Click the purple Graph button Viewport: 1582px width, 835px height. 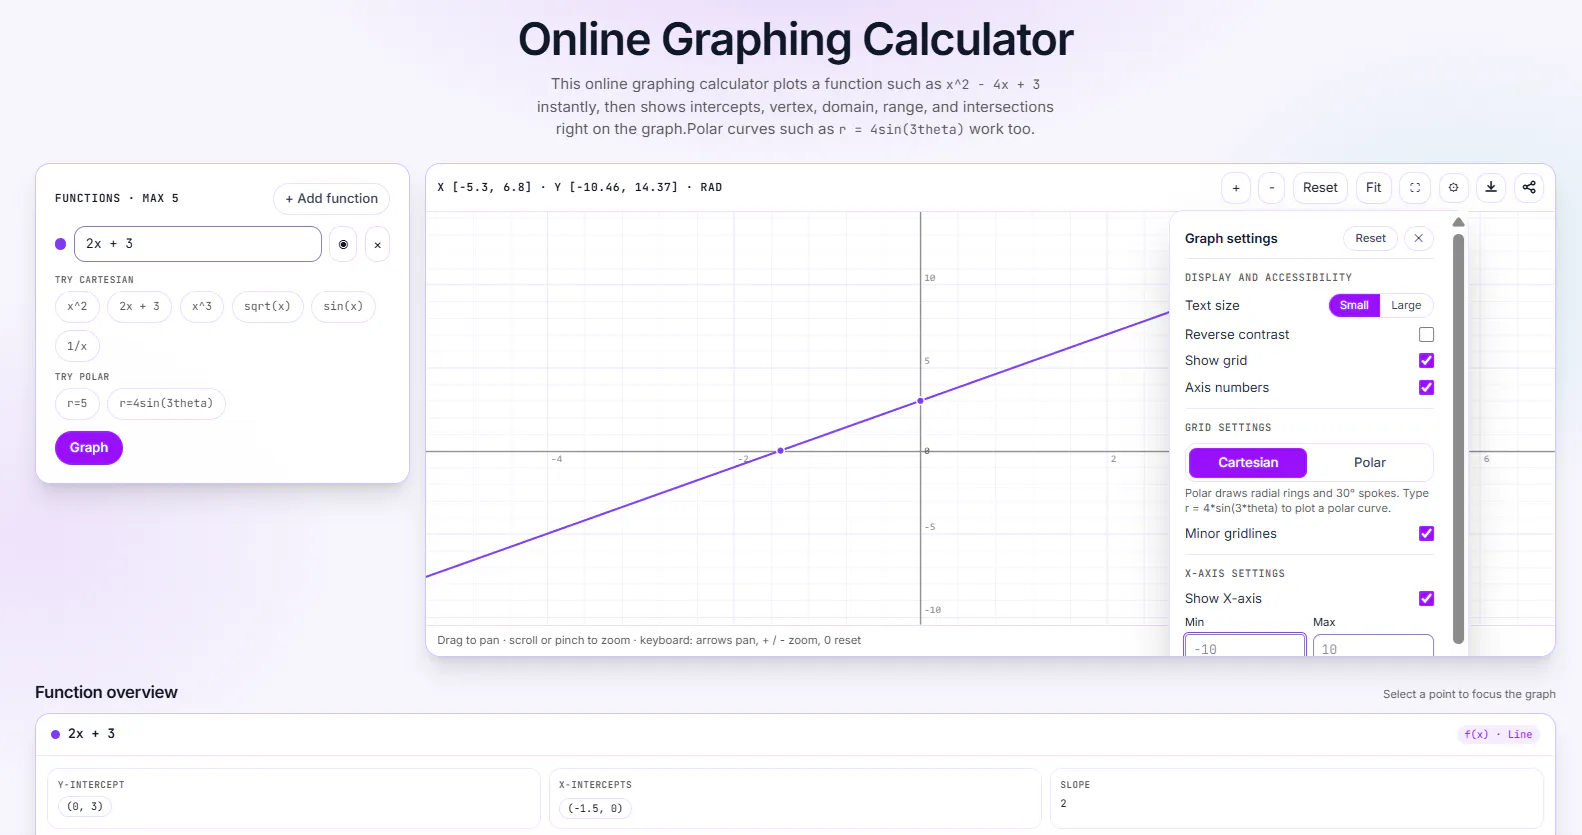pyautogui.click(x=89, y=448)
